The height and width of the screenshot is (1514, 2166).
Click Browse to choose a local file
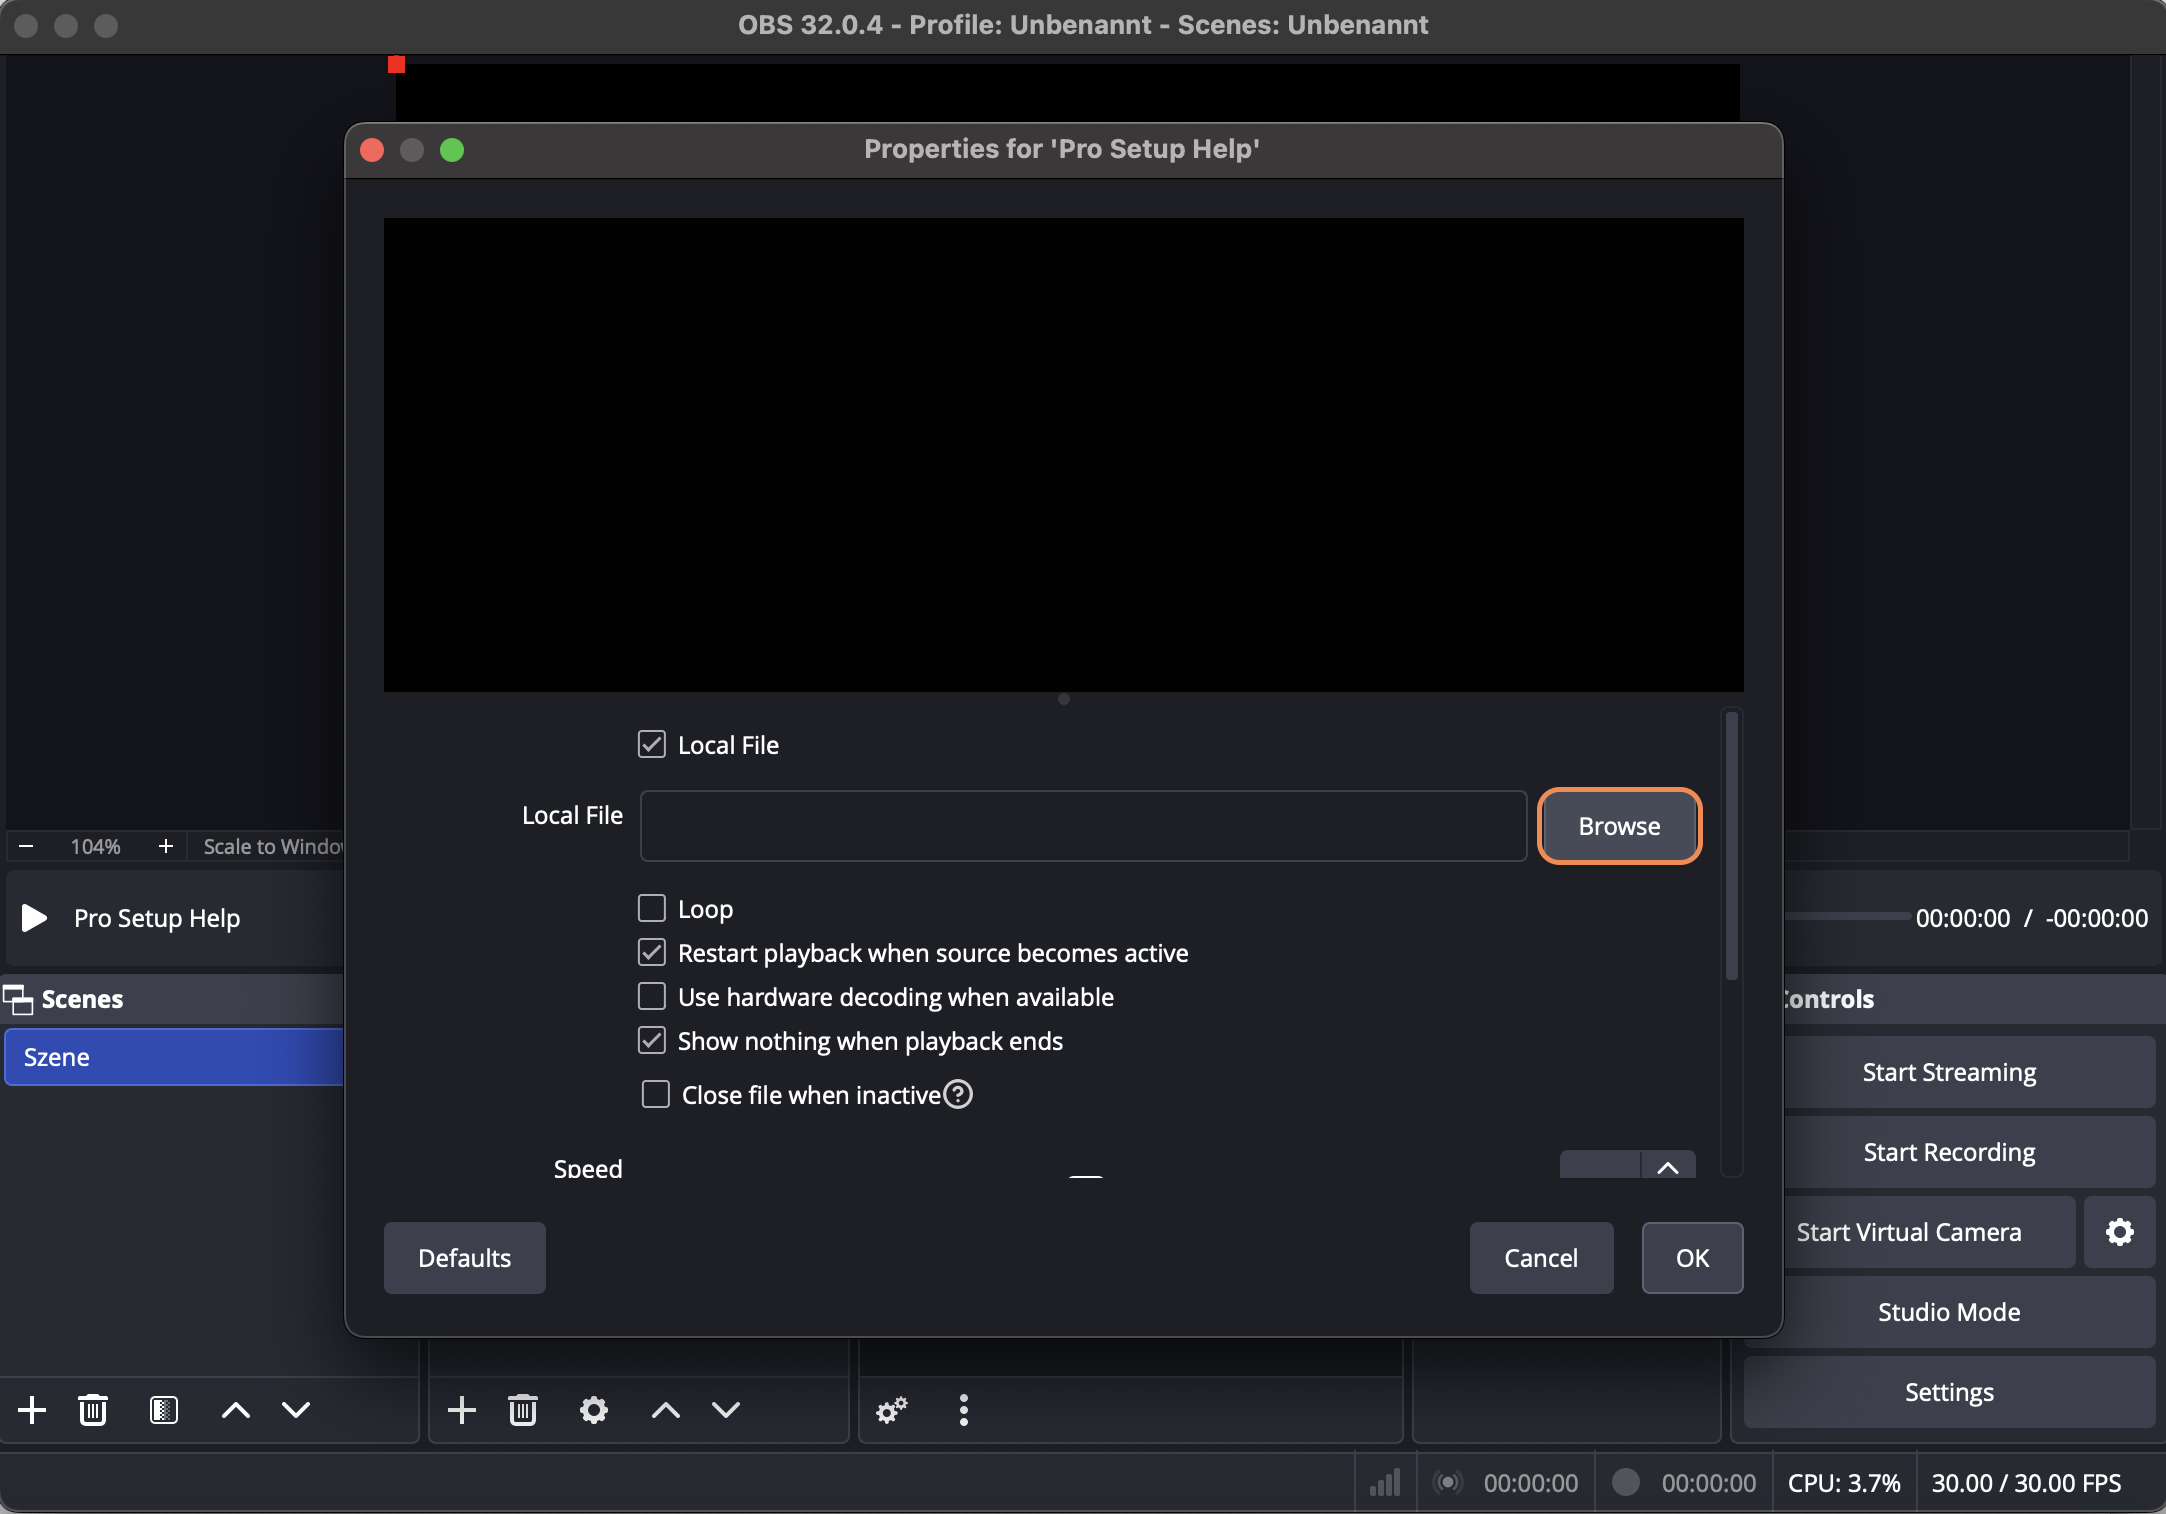pyautogui.click(x=1619, y=826)
